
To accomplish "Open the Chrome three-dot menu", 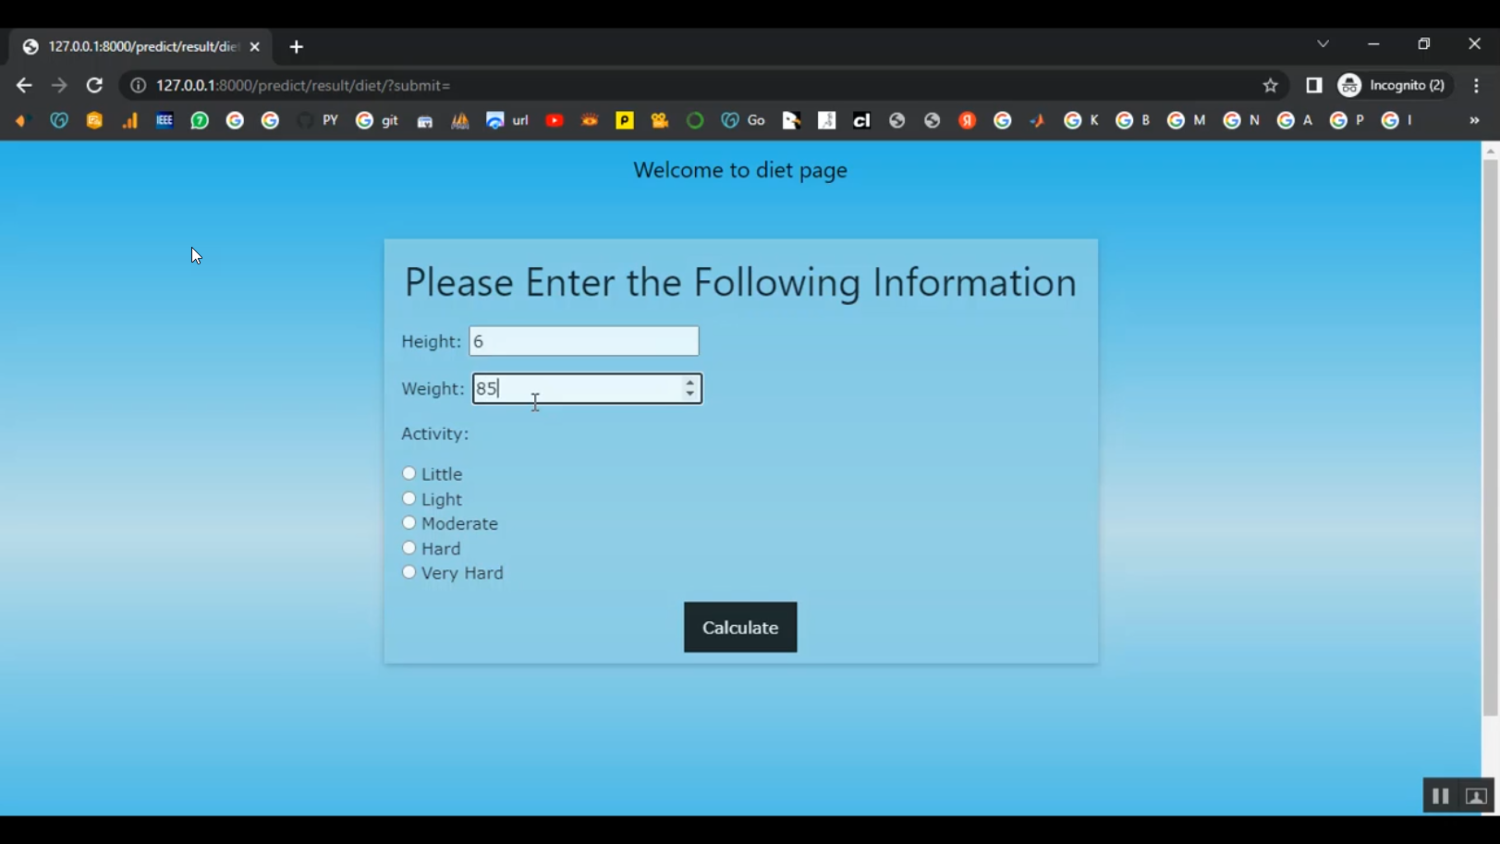I will point(1477,86).
